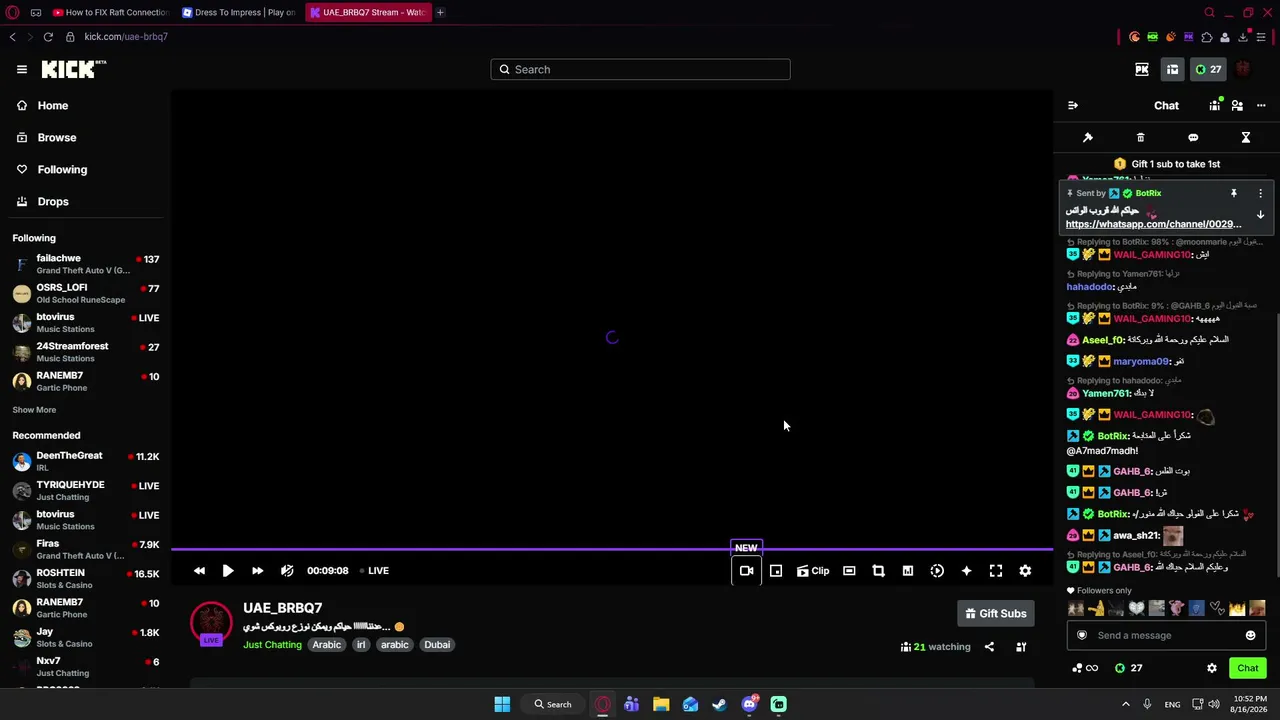The width and height of the screenshot is (1280, 720).
Task: Open failachwe channel in Following list
Action: (x=86, y=264)
